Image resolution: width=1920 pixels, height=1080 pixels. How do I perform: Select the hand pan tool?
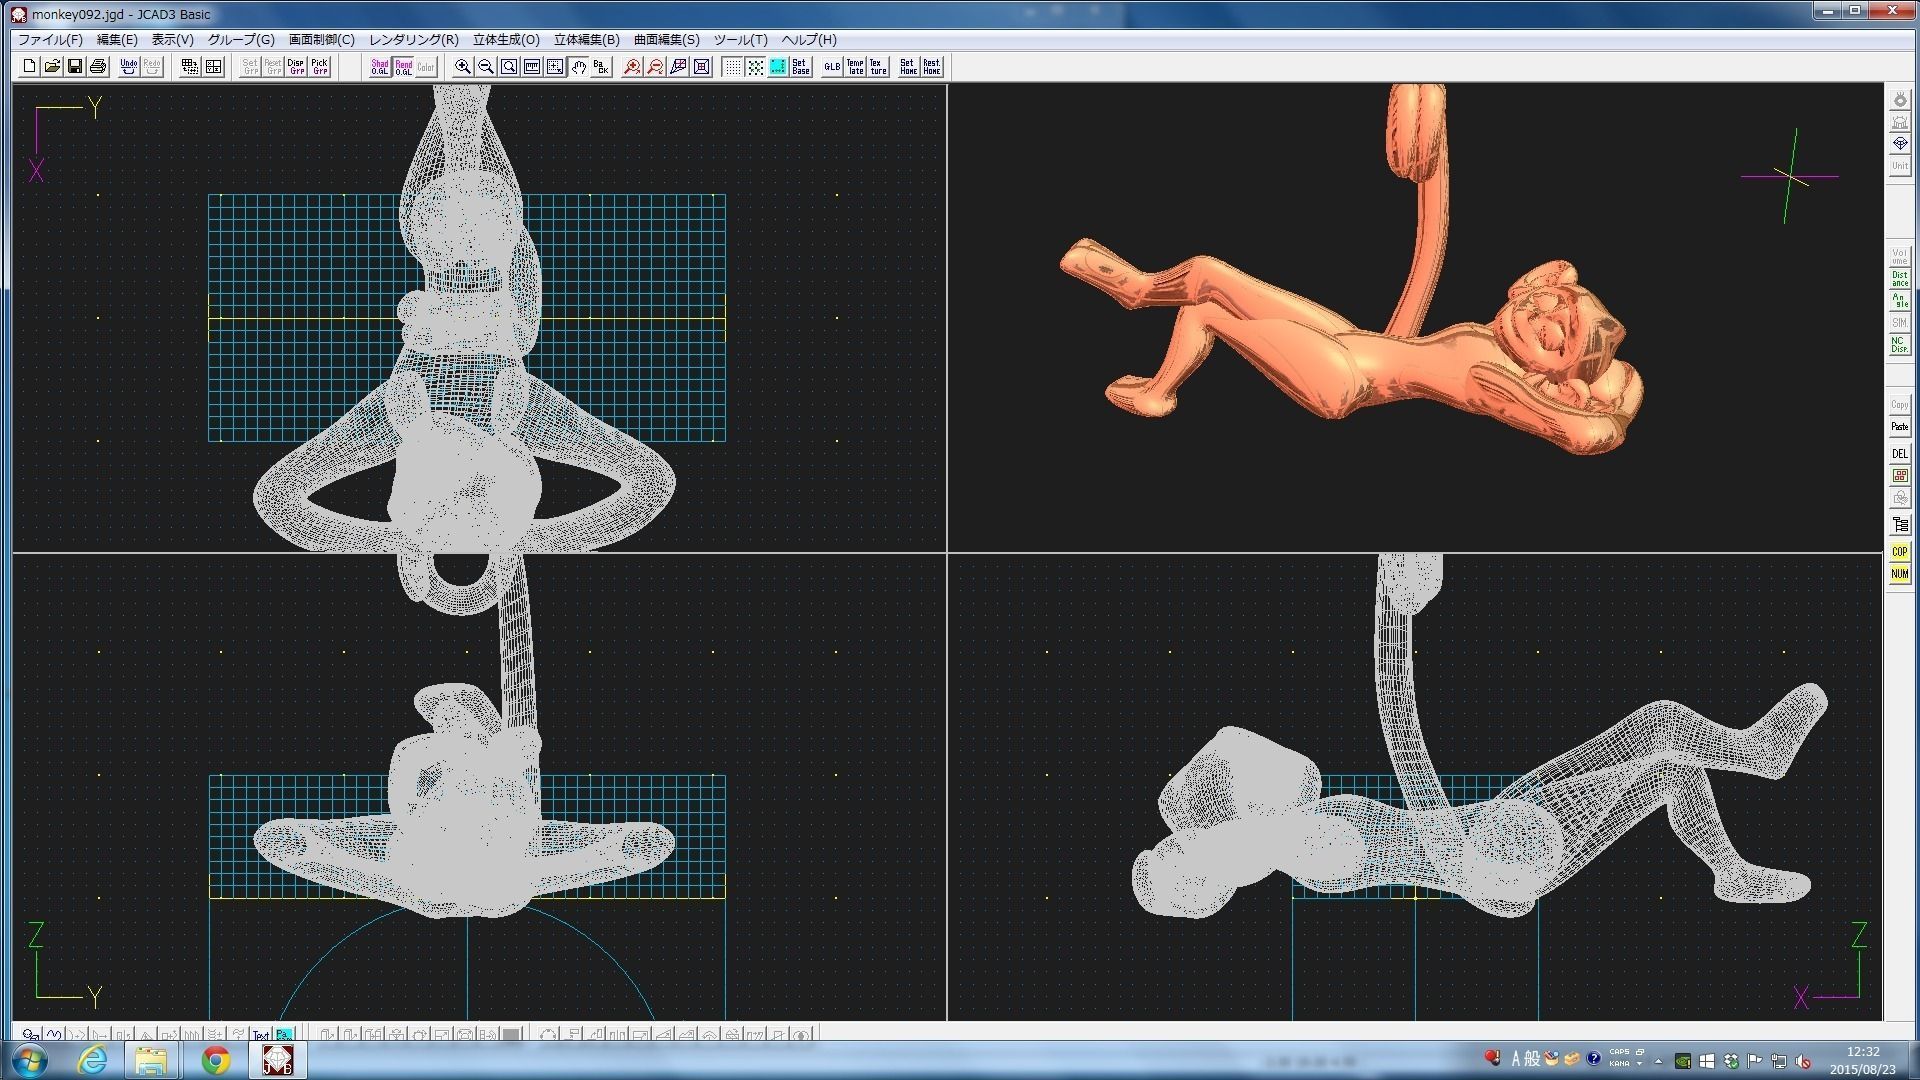coord(579,67)
